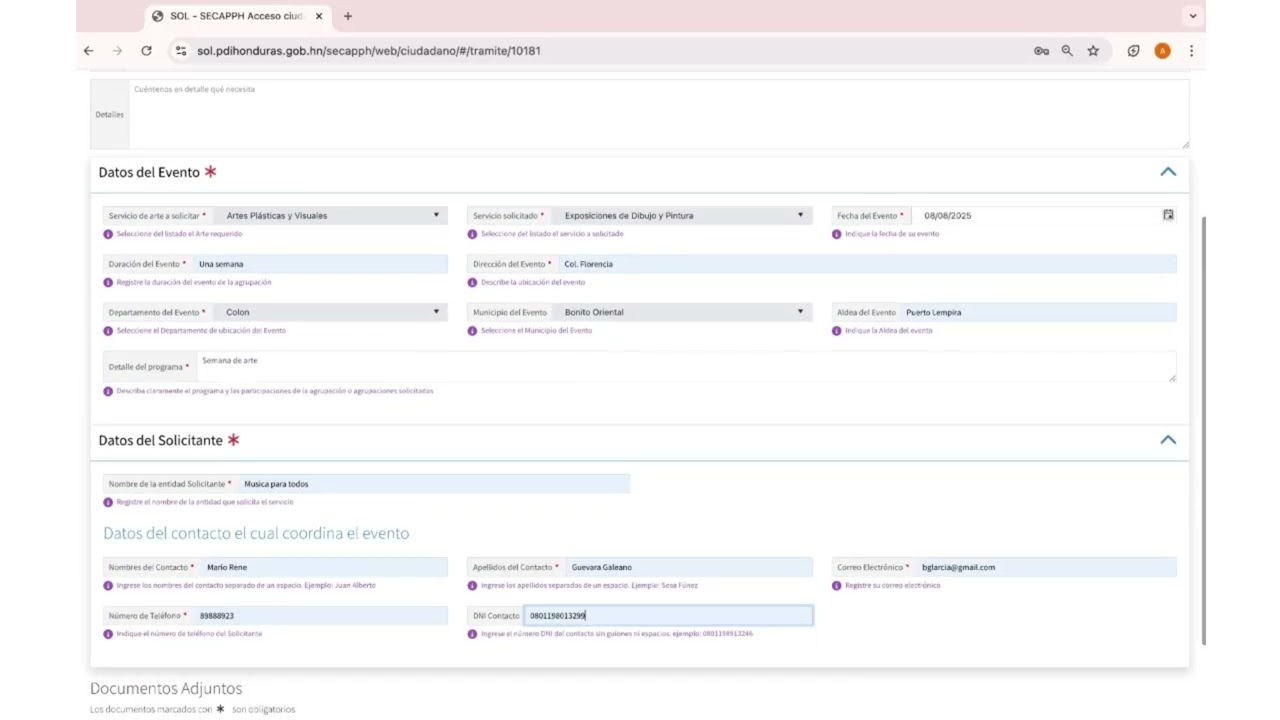Screen dimensions: 1280x720
Task: Click info icon beside Seleccione del listado el servicio
Action: [472, 234]
